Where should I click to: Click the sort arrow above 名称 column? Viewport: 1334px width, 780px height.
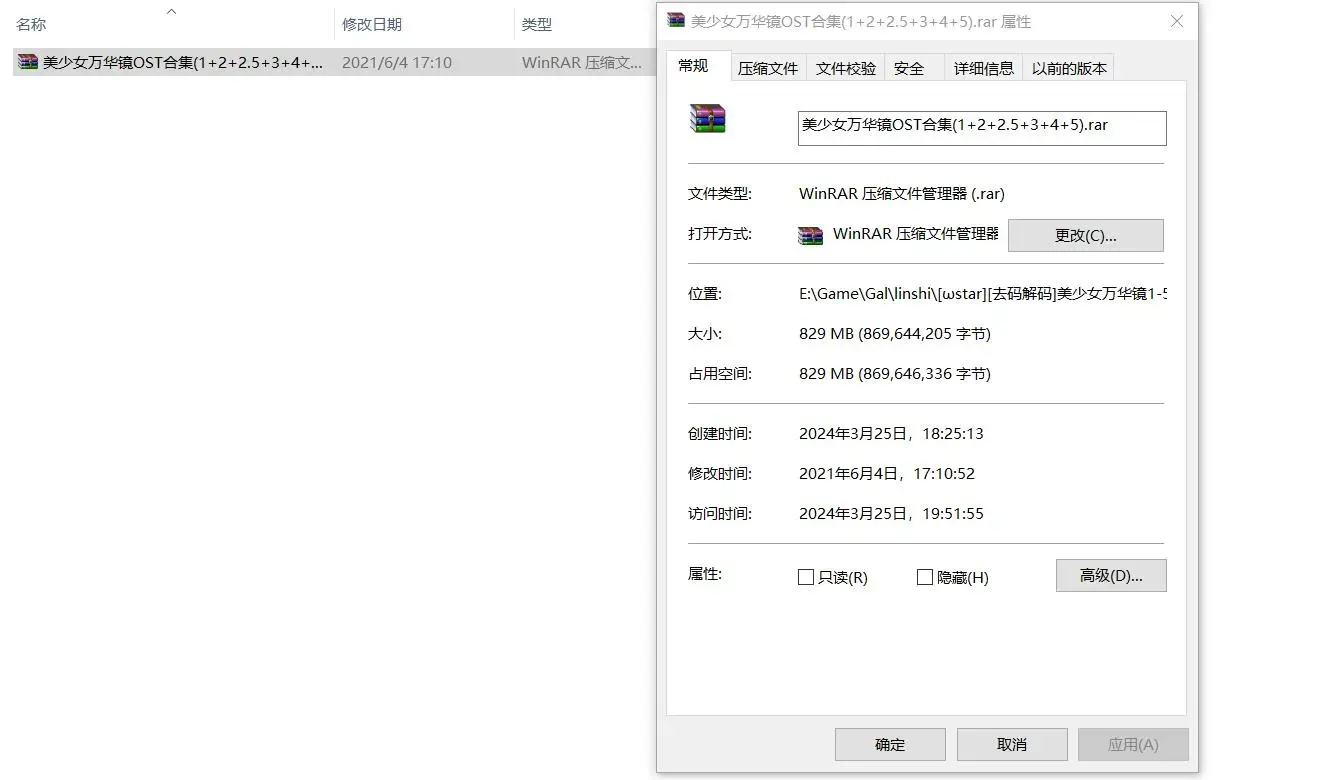[171, 11]
